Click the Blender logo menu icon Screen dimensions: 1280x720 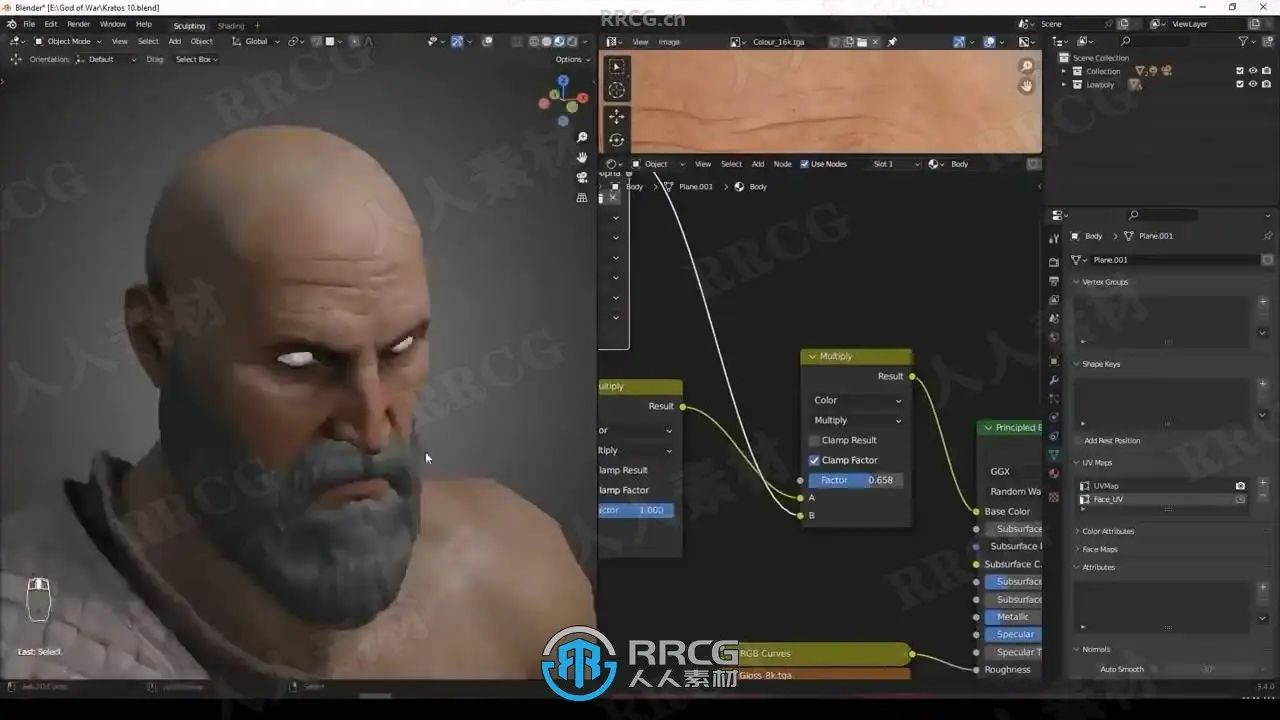11,24
